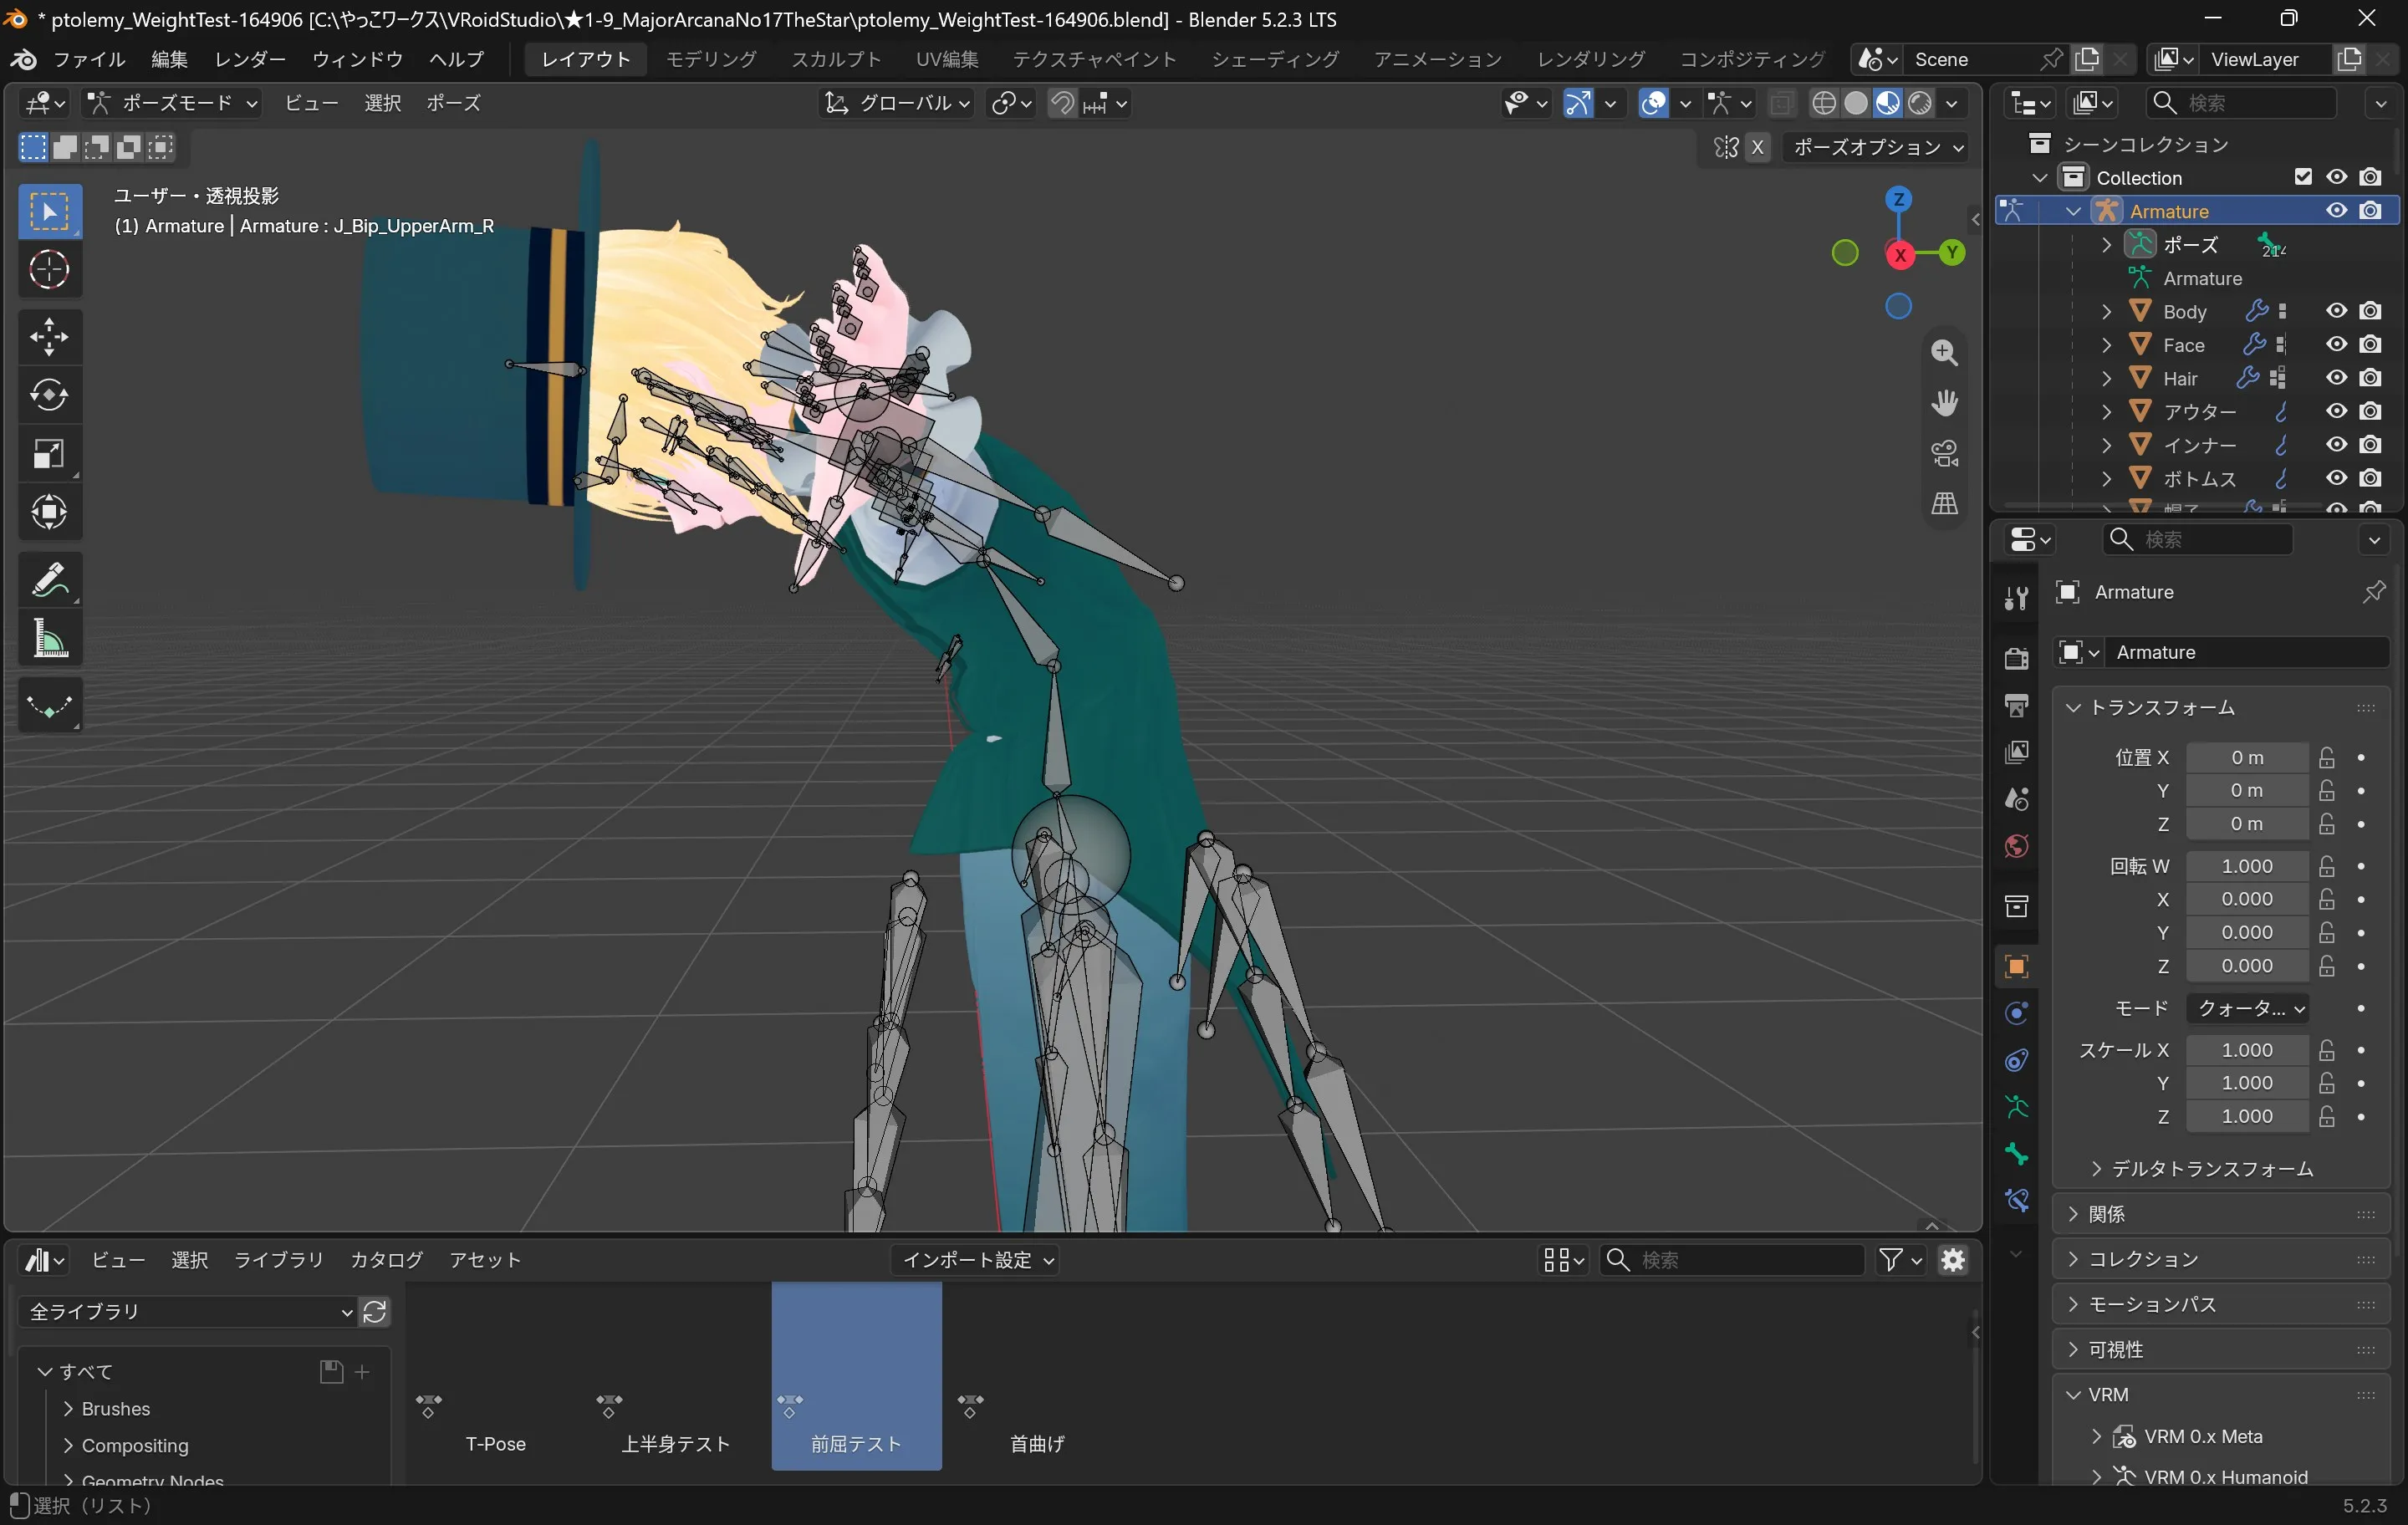Select the Scale tool in the toolbar
Image resolution: width=2408 pixels, height=1525 pixels.
coord(49,454)
